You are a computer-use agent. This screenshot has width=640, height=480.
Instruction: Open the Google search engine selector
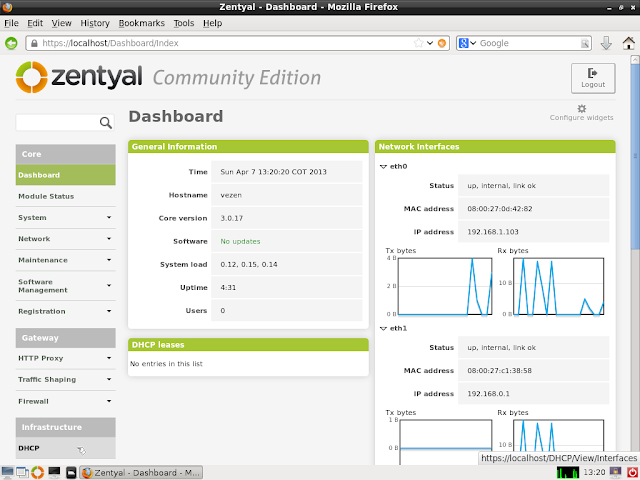pos(467,43)
